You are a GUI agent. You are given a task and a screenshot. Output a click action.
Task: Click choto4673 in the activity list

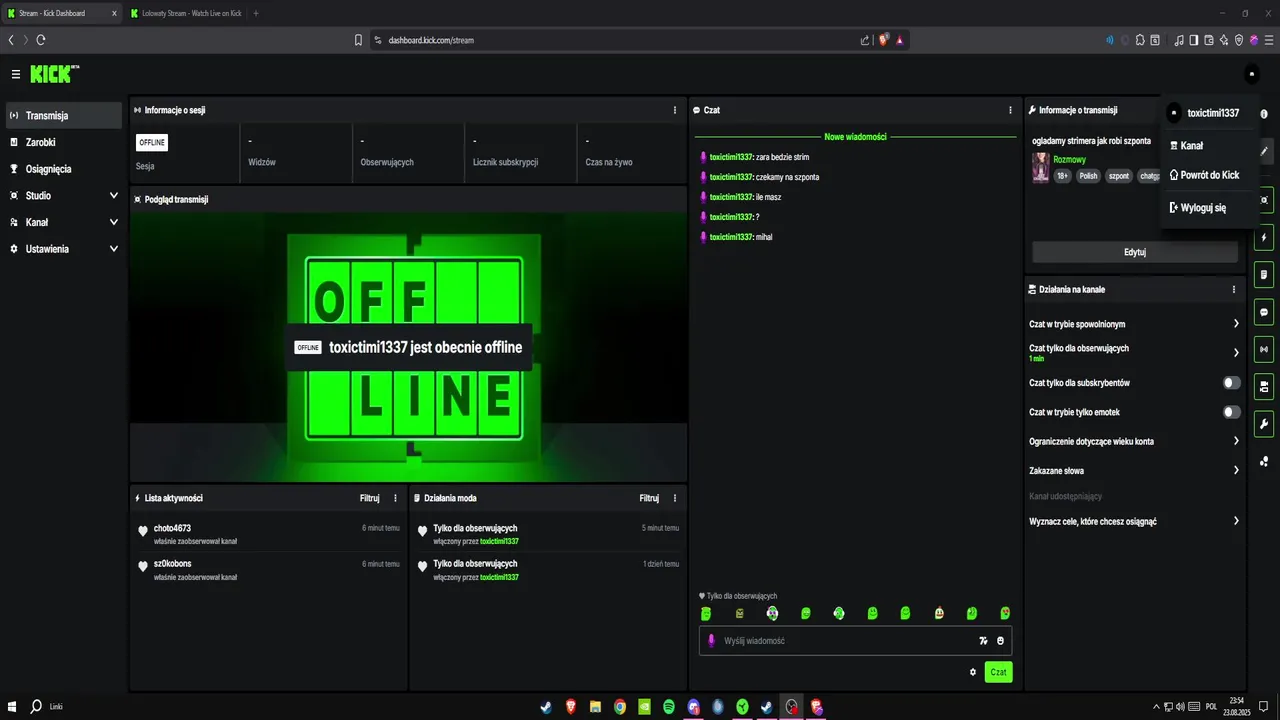(172, 528)
